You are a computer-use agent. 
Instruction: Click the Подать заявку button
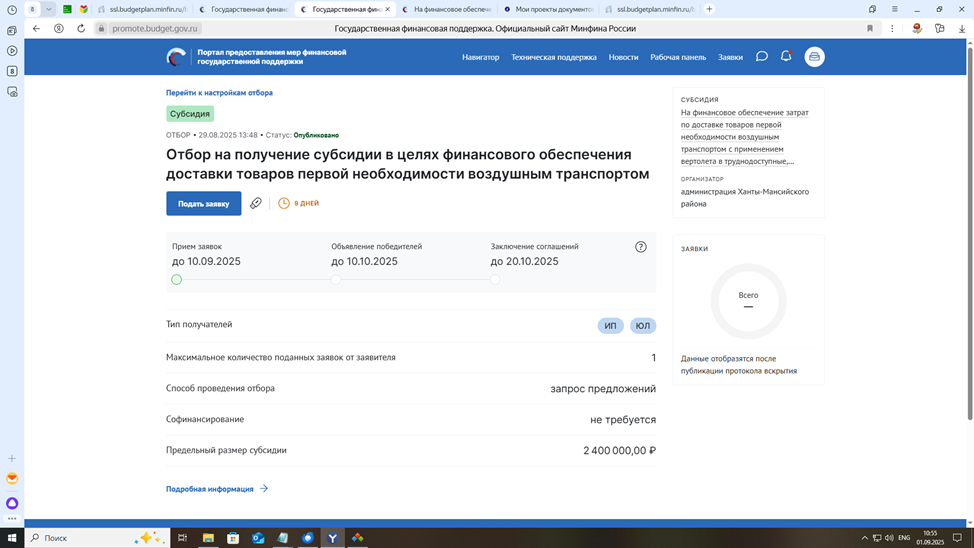tap(203, 203)
